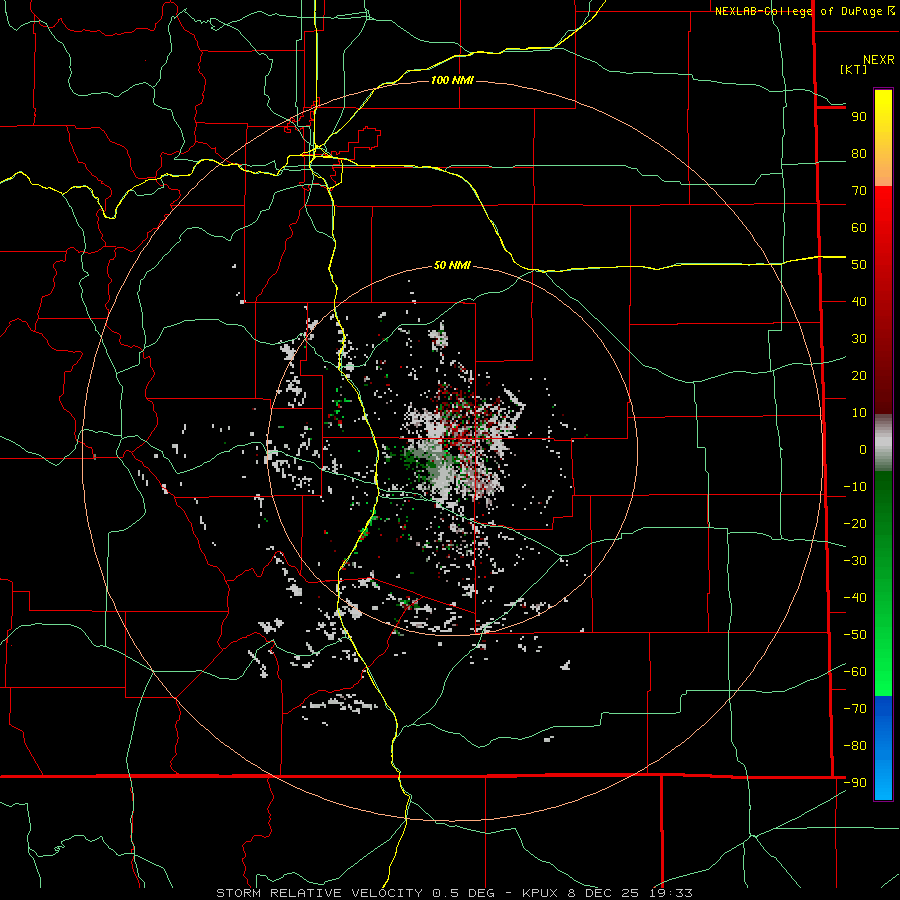The width and height of the screenshot is (900, 900).
Task: Pick the gray zero-velocity segment of the scale
Action: click(x=883, y=443)
